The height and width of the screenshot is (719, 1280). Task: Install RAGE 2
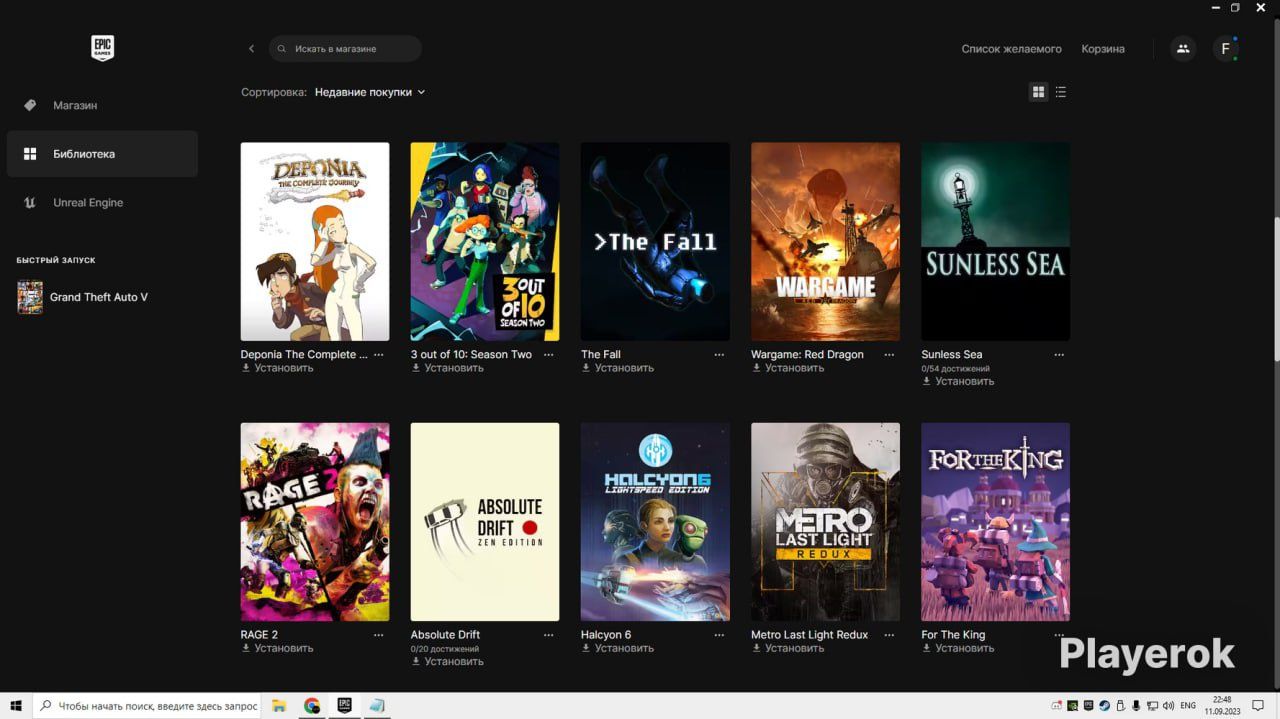click(x=277, y=648)
